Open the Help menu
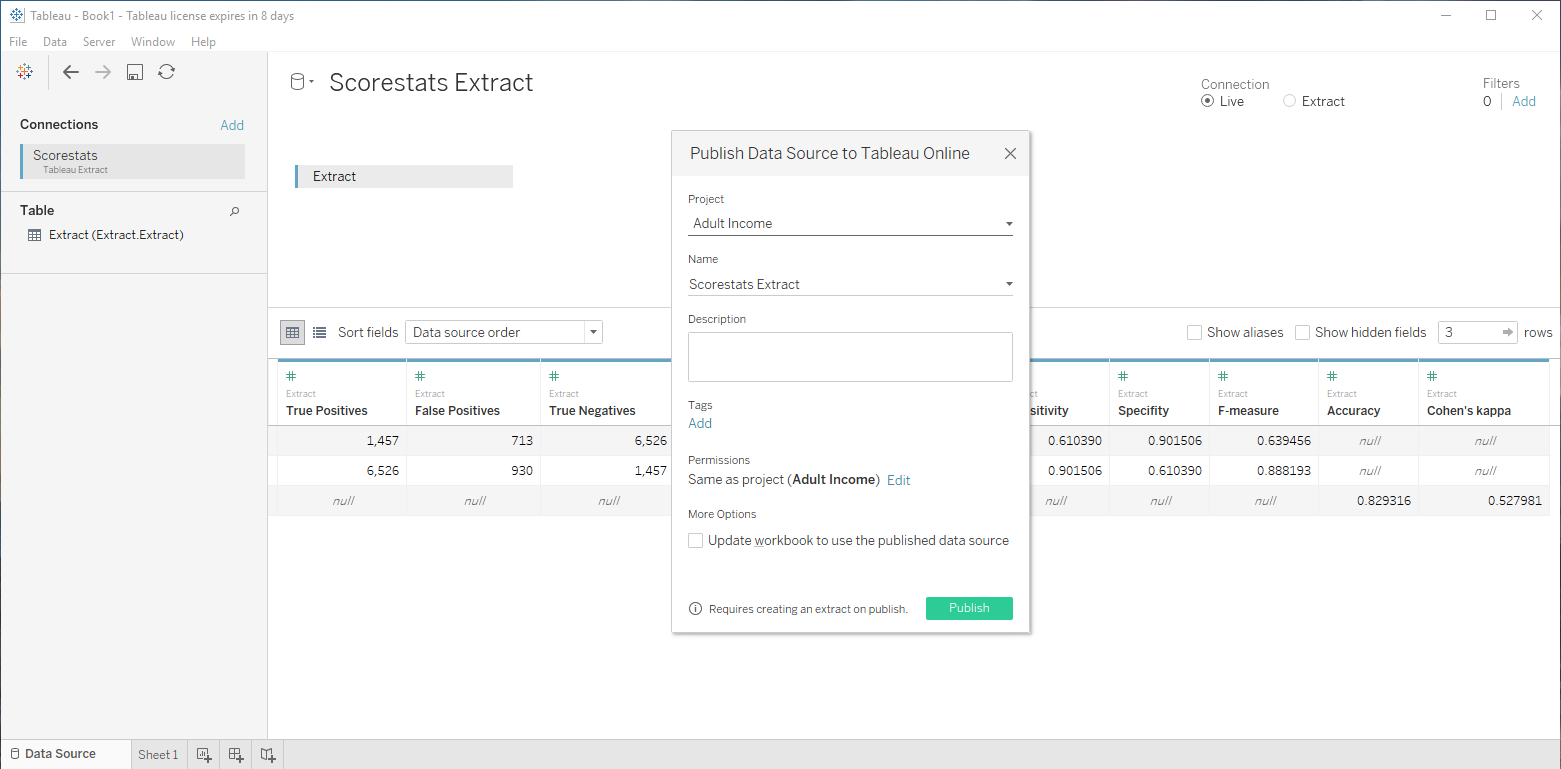The height and width of the screenshot is (769, 1561). 203,42
